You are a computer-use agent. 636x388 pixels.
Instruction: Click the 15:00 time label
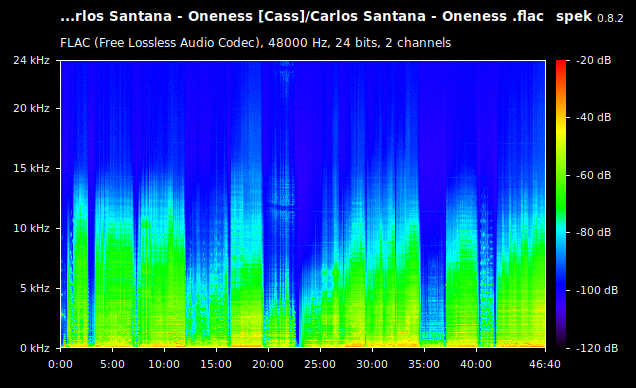coord(216,364)
